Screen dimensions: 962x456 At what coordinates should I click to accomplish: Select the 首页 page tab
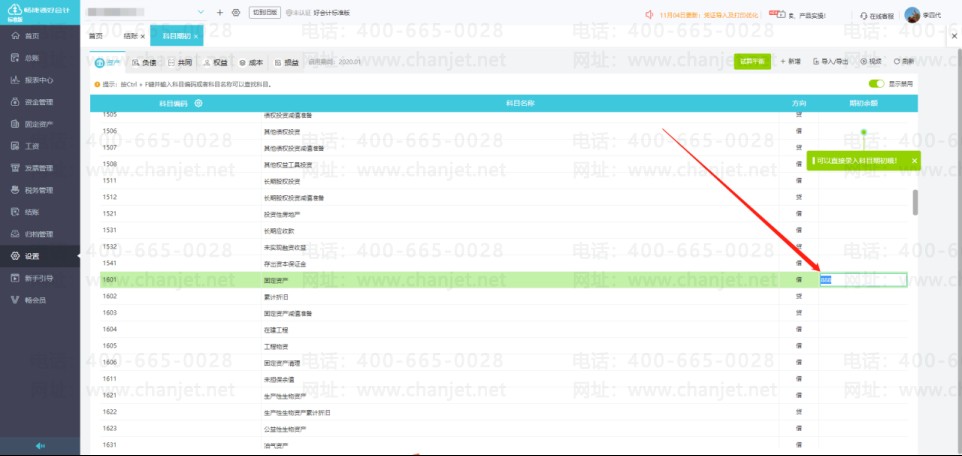(x=96, y=36)
